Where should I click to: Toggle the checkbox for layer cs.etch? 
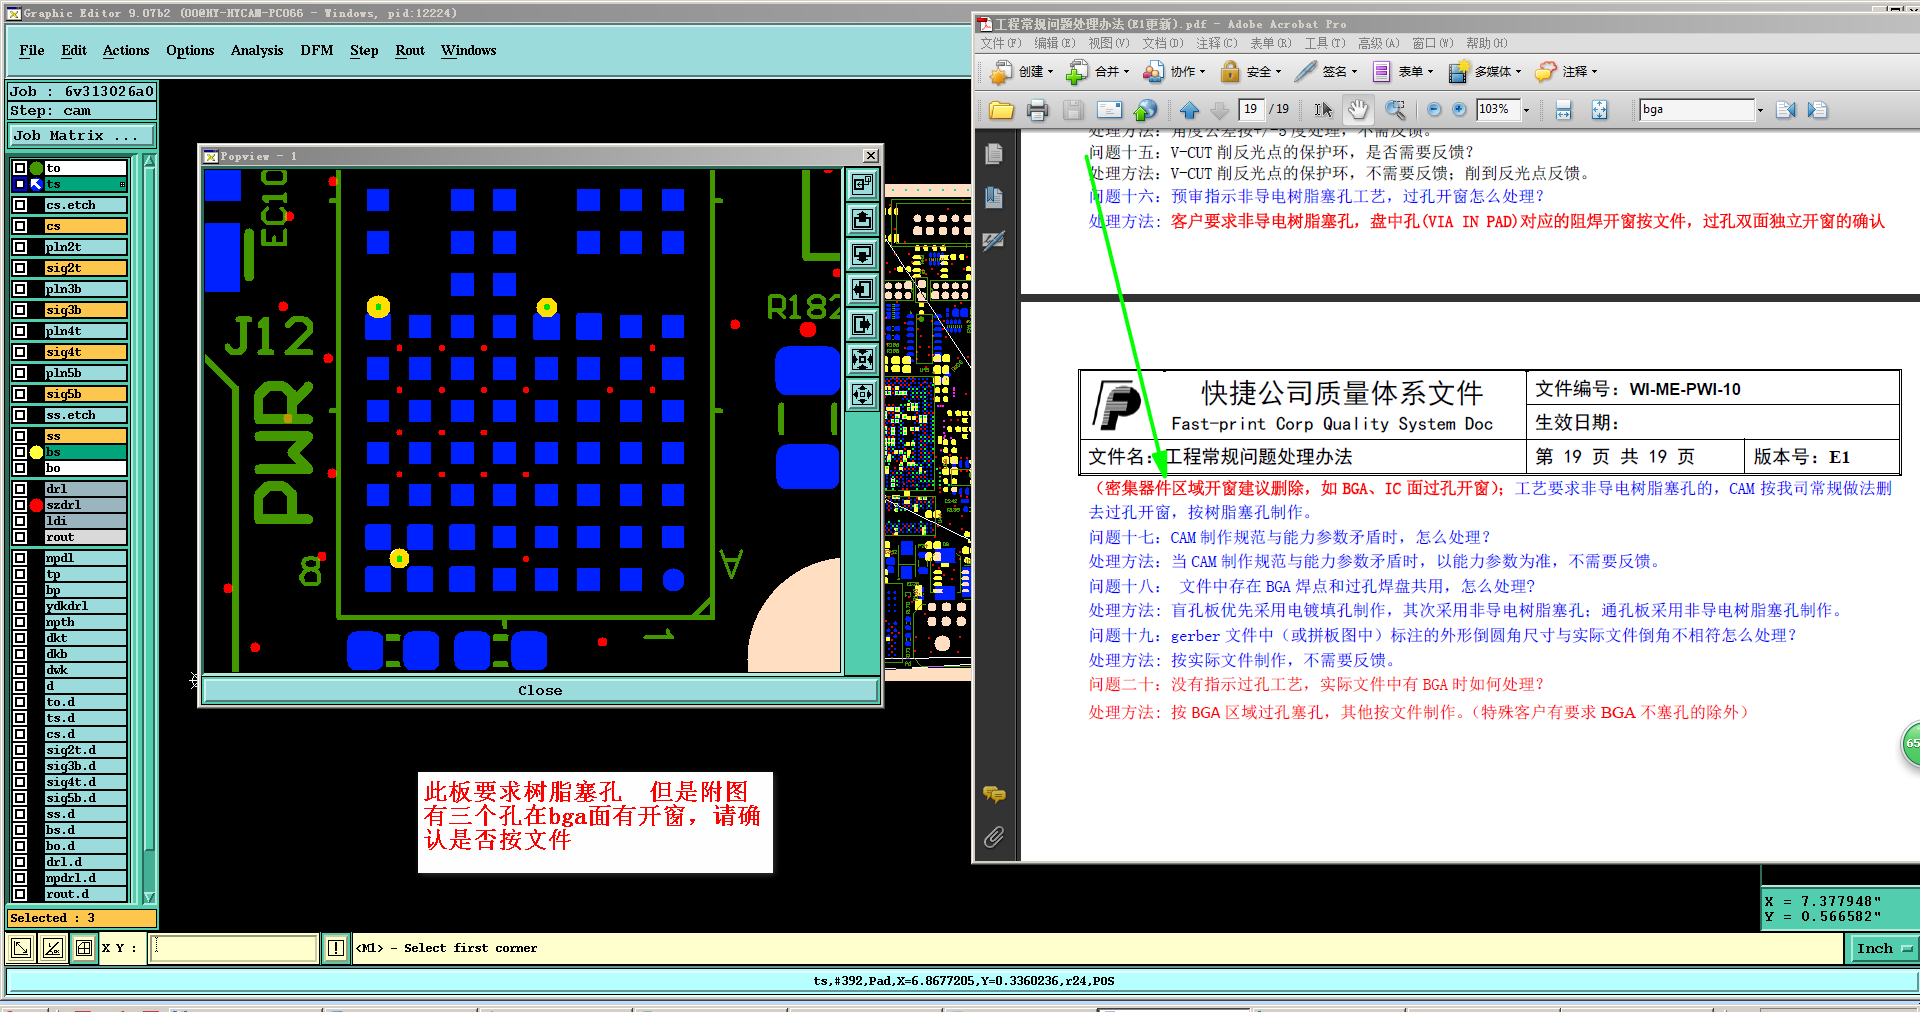20,205
